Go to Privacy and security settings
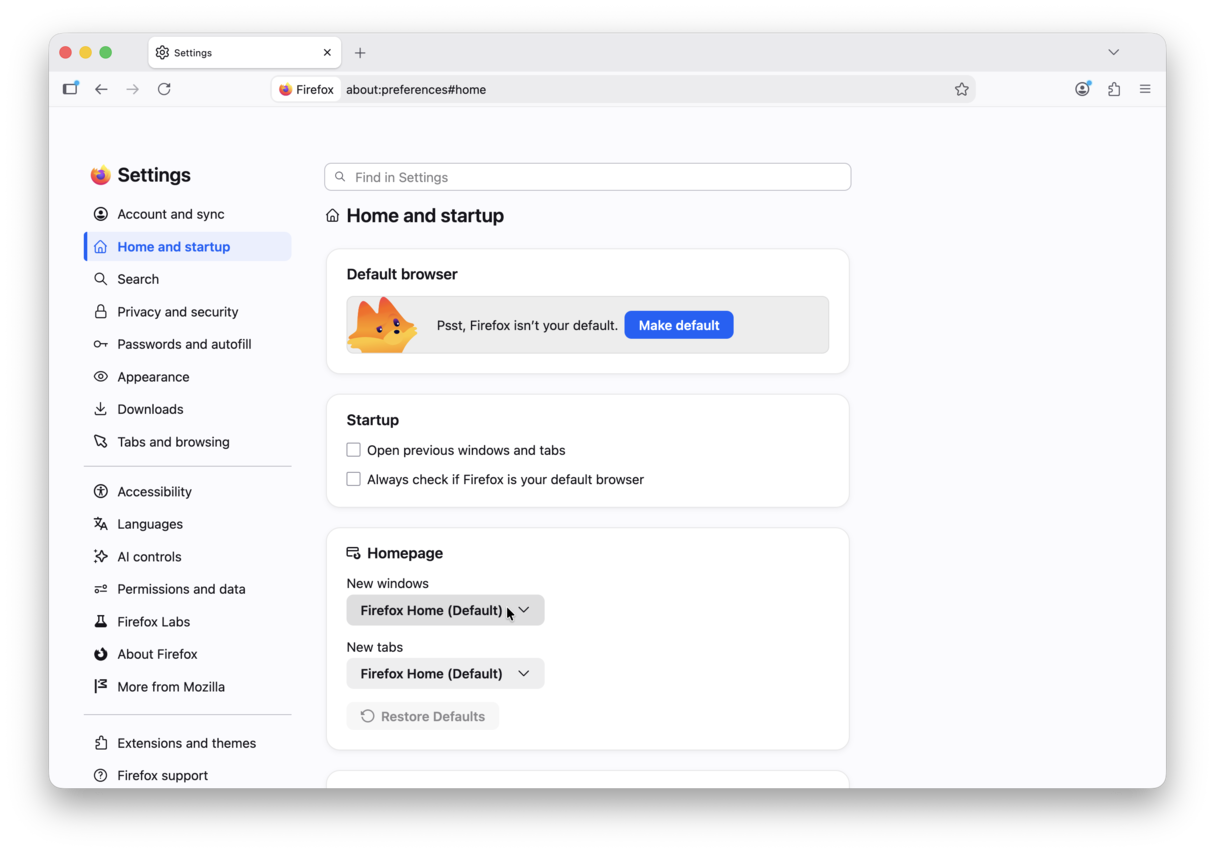Image resolution: width=1215 pixels, height=853 pixels. pos(188,312)
